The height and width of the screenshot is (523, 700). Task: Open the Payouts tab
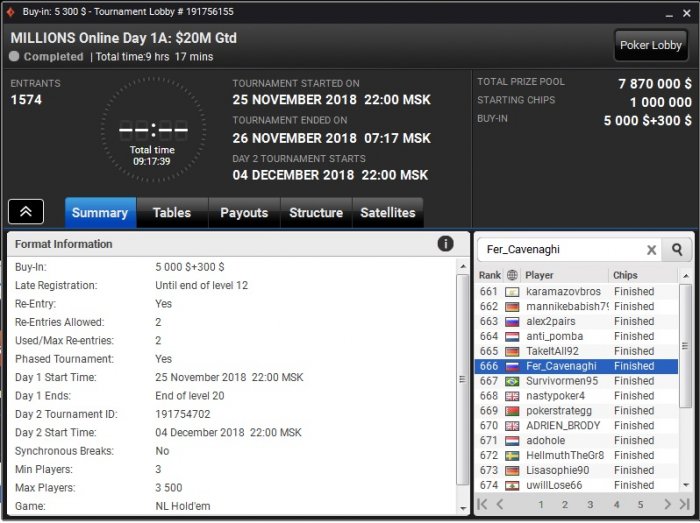(244, 213)
